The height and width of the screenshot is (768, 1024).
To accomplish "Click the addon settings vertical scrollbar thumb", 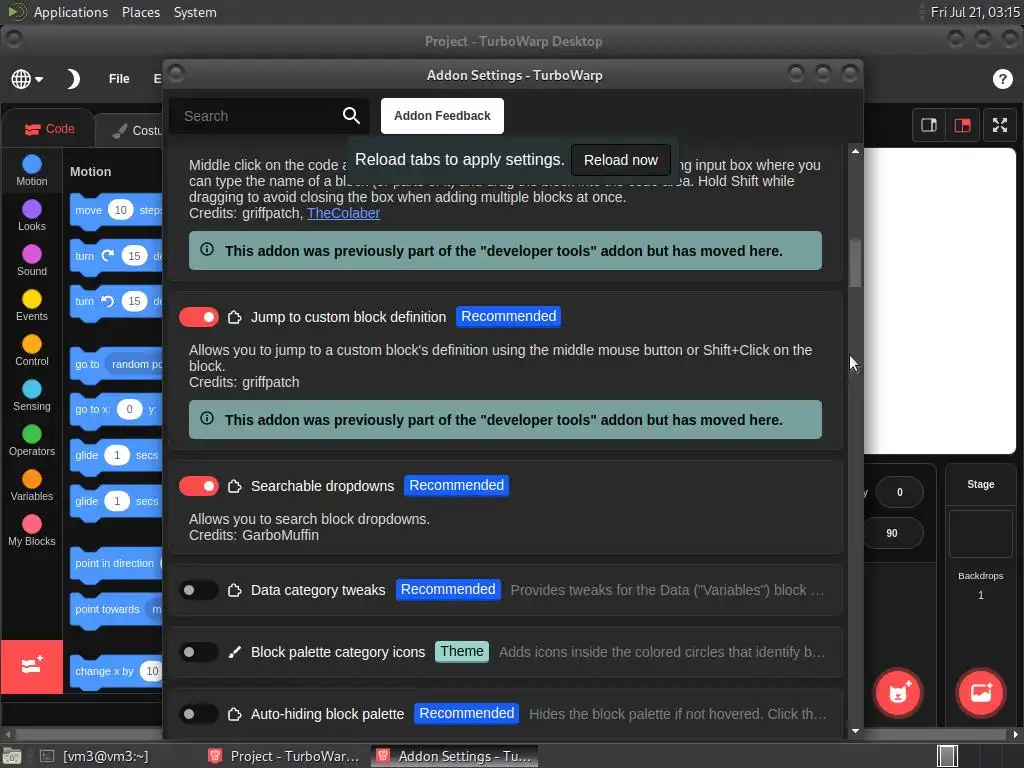I will point(855,263).
